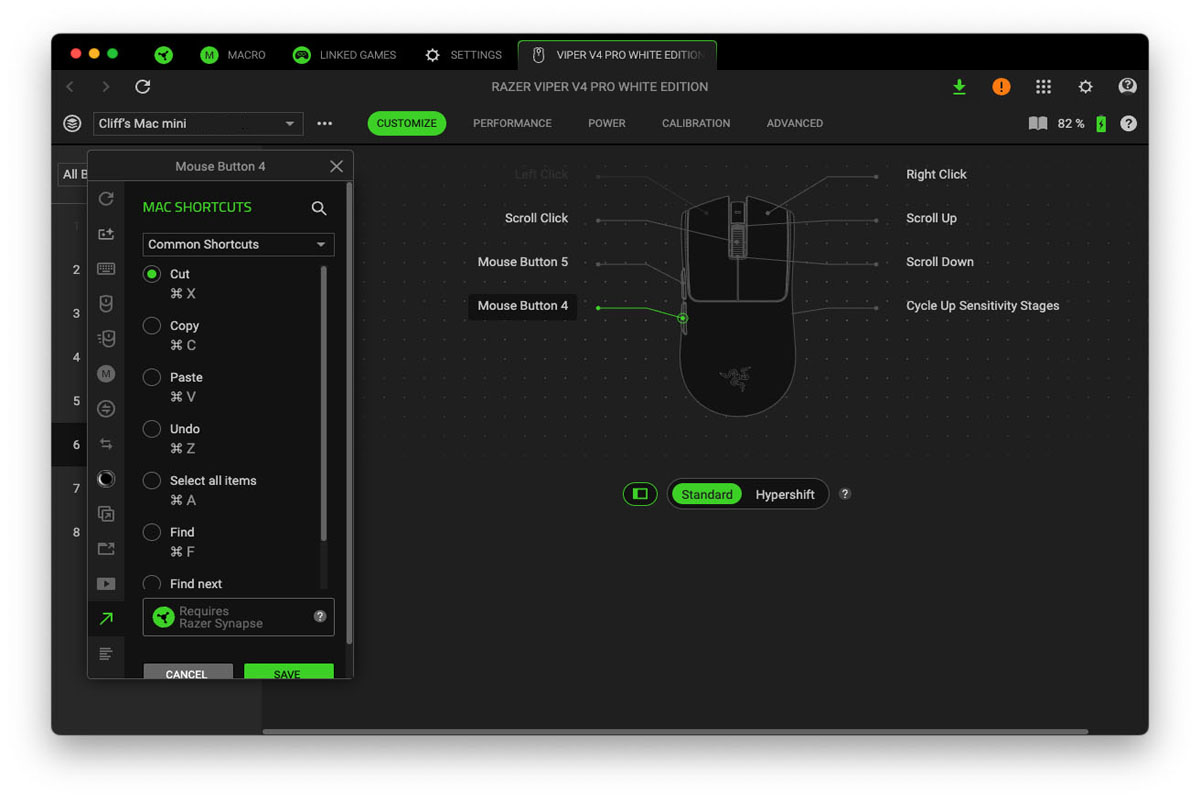This screenshot has width=1200, height=800.
Task: Select the lighting ring icon in the sidebar
Action: click(106, 479)
